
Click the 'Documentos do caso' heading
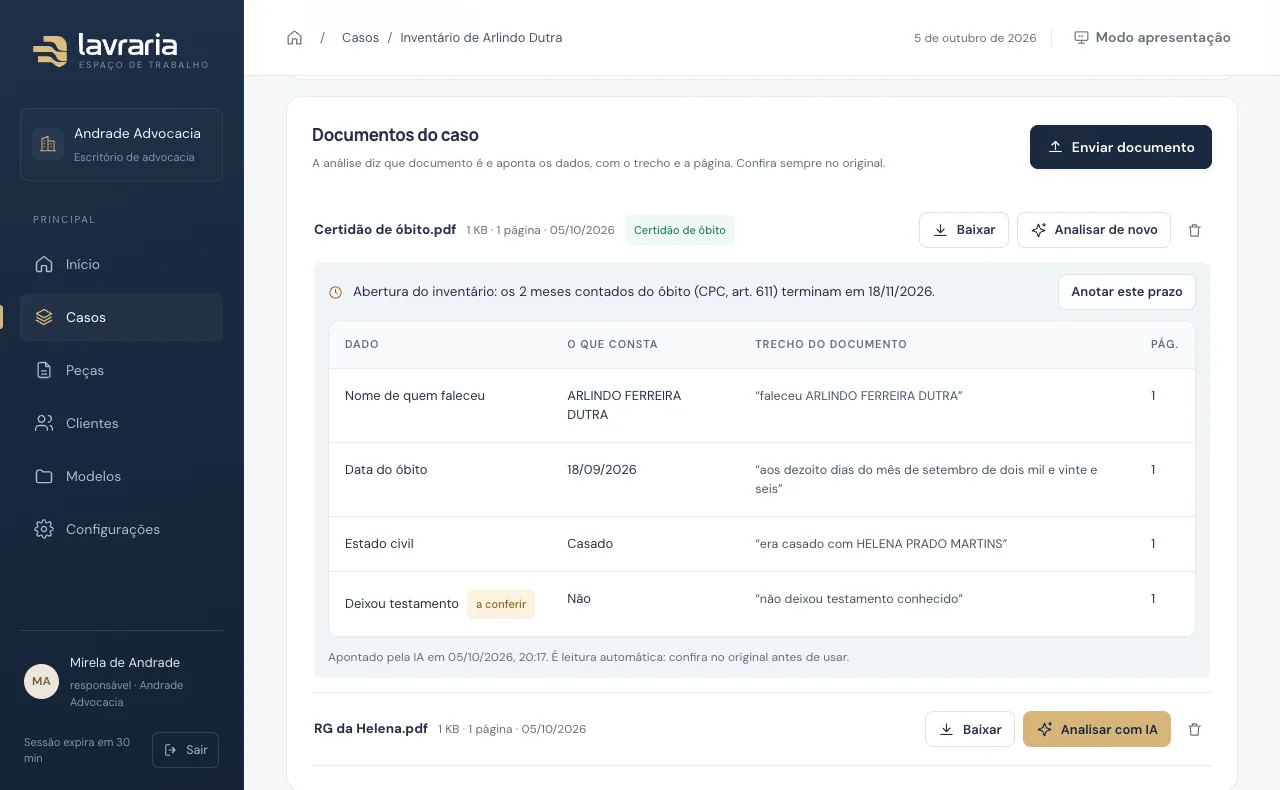point(395,135)
